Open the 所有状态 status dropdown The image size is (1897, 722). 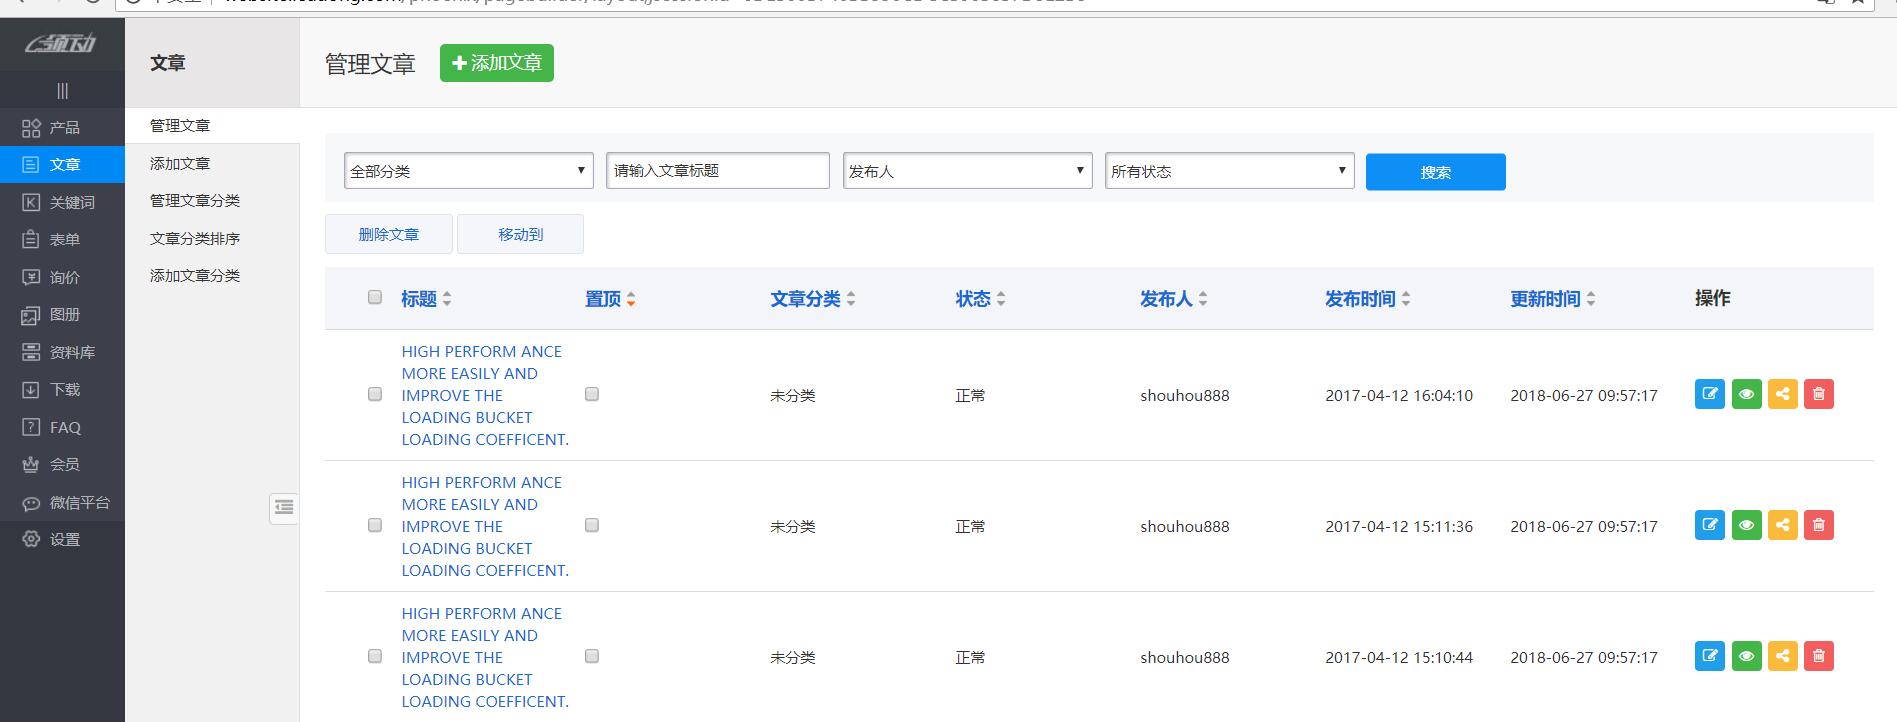1229,171
